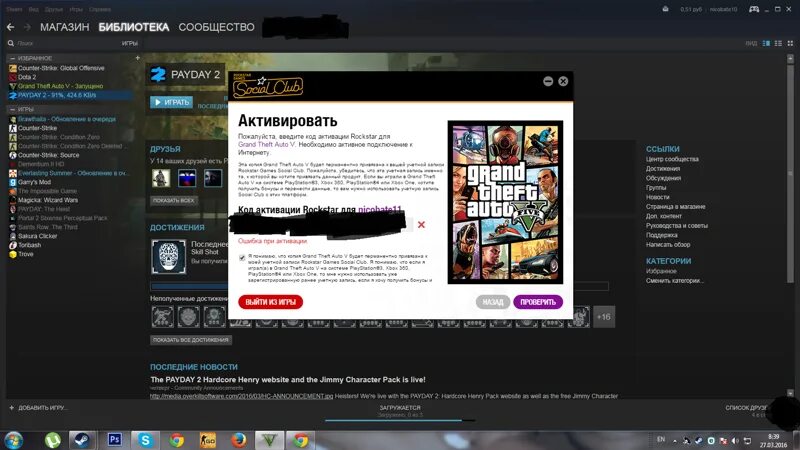The image size is (800, 450).
Task: Collapse the ИЗБРАННОЕ category
Action: pos(12,58)
